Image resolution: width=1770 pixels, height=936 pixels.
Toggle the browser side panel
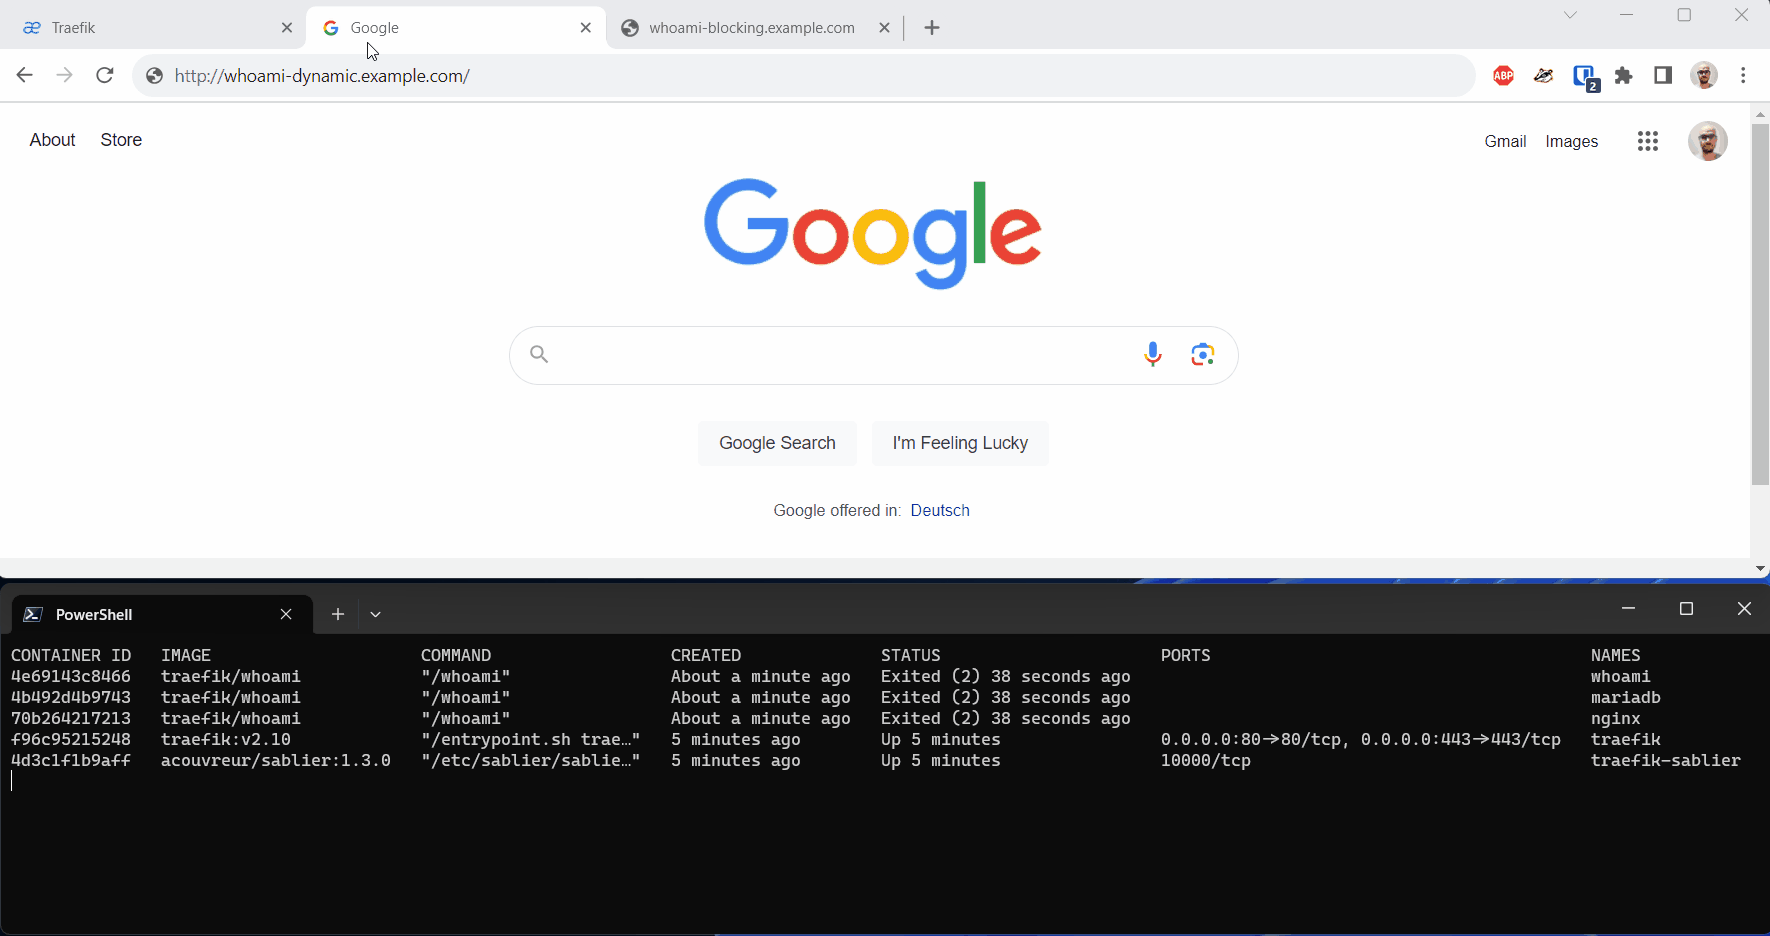1663,75
